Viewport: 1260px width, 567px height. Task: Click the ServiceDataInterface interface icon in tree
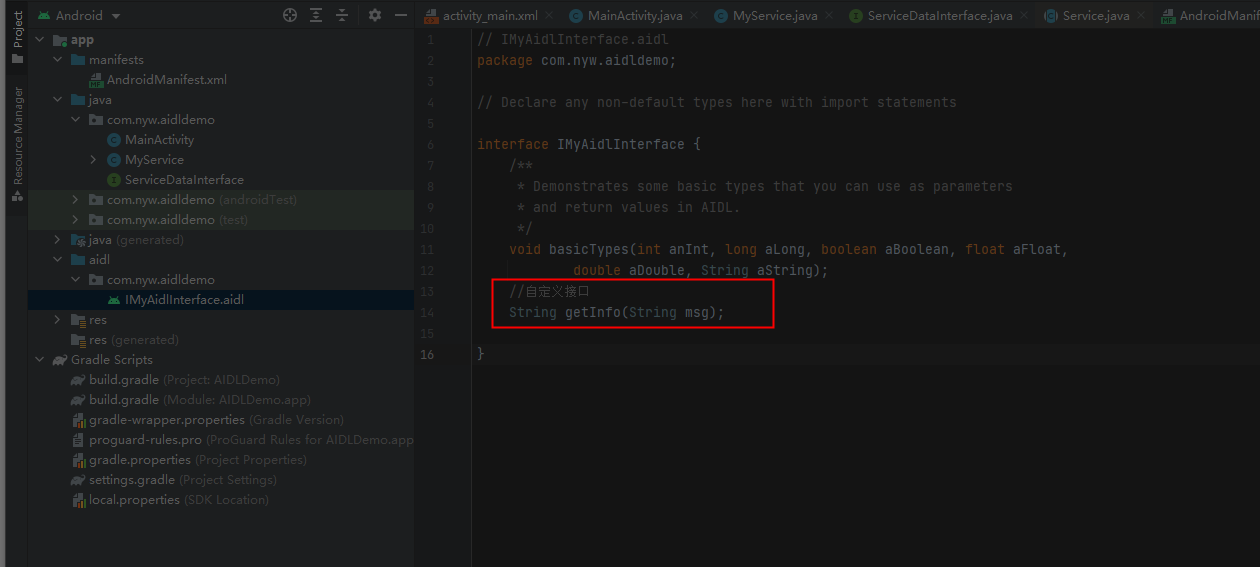tap(114, 180)
